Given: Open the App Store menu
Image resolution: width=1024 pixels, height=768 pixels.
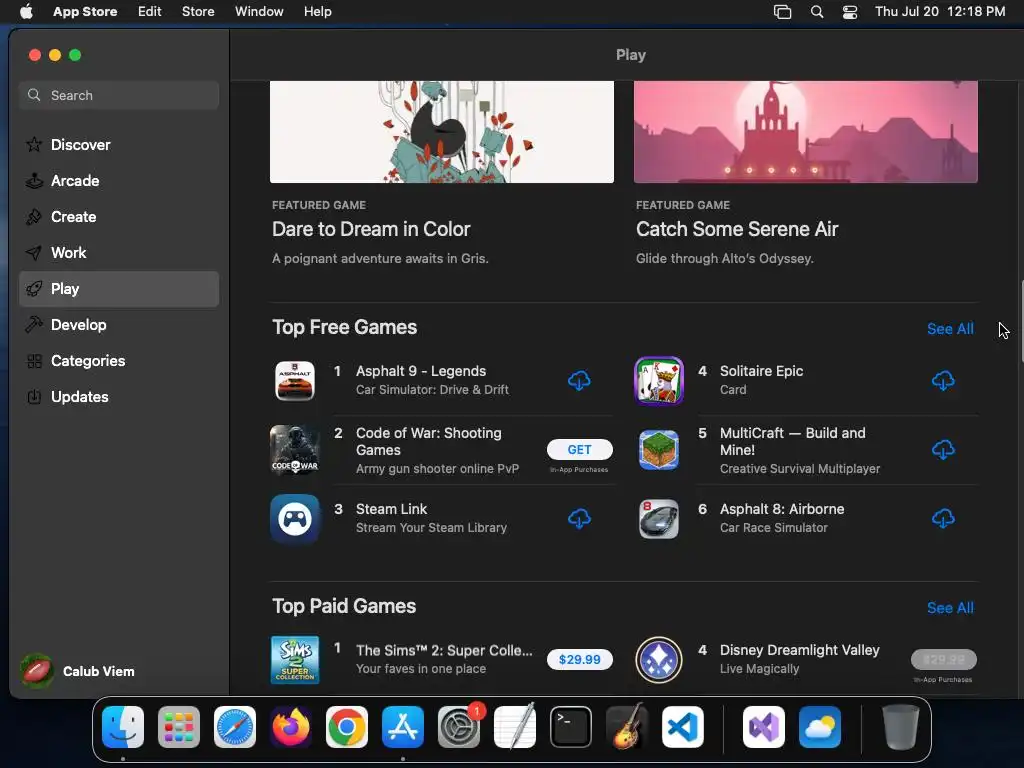Looking at the screenshot, I should [85, 12].
